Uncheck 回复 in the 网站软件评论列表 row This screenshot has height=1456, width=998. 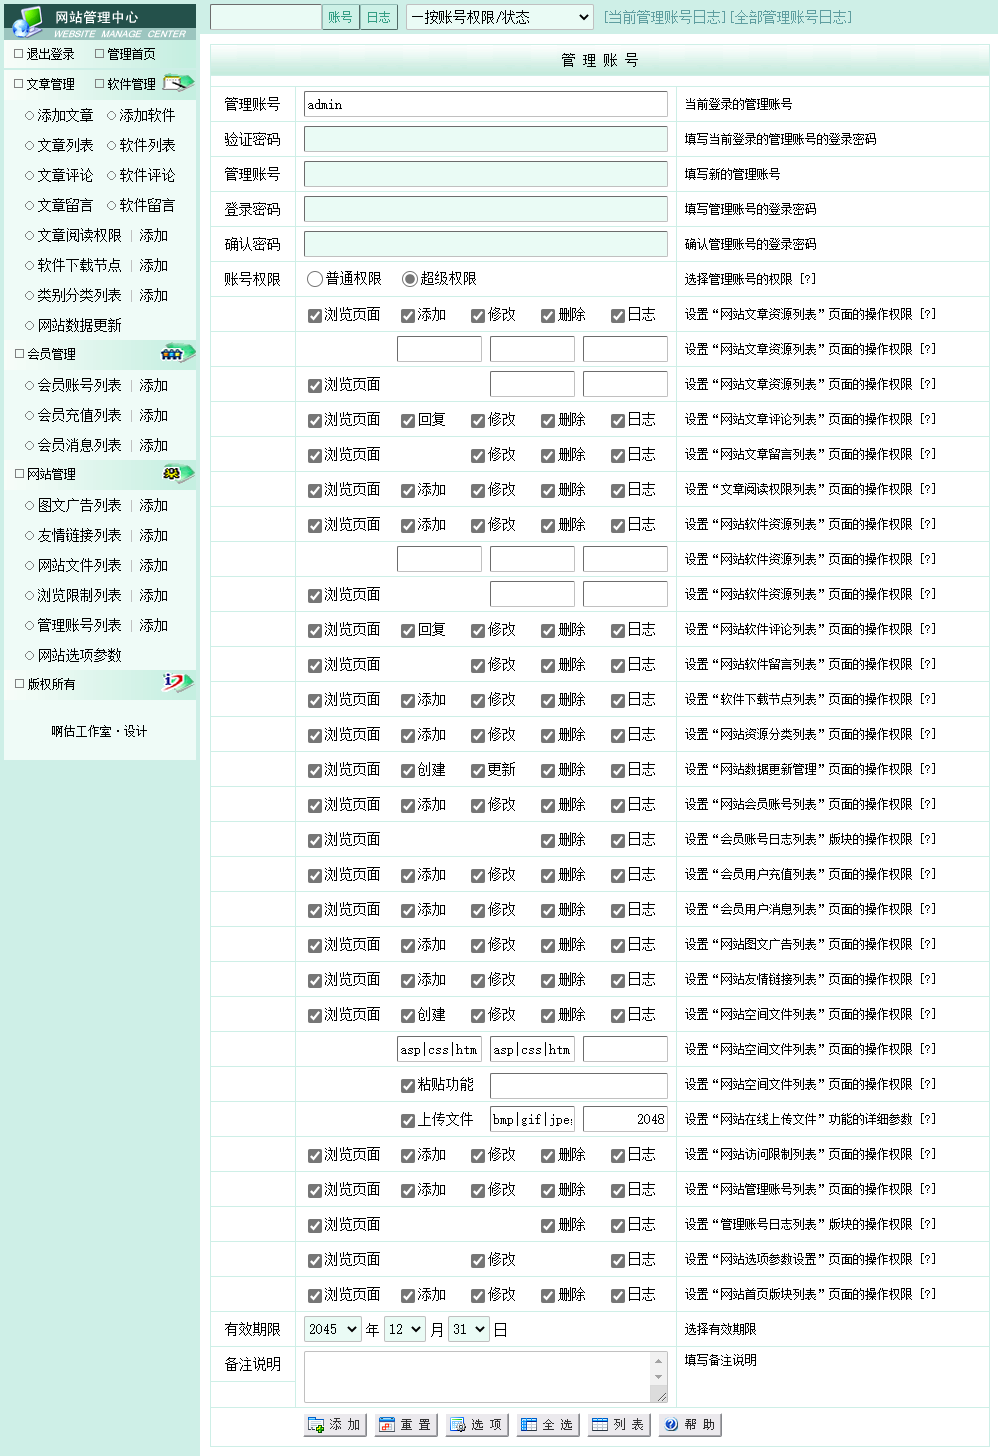tap(408, 630)
